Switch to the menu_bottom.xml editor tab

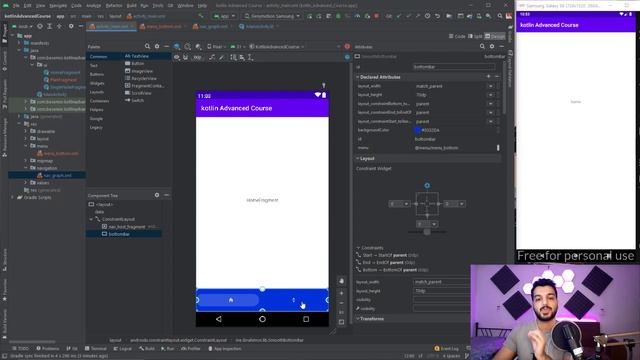pos(163,26)
